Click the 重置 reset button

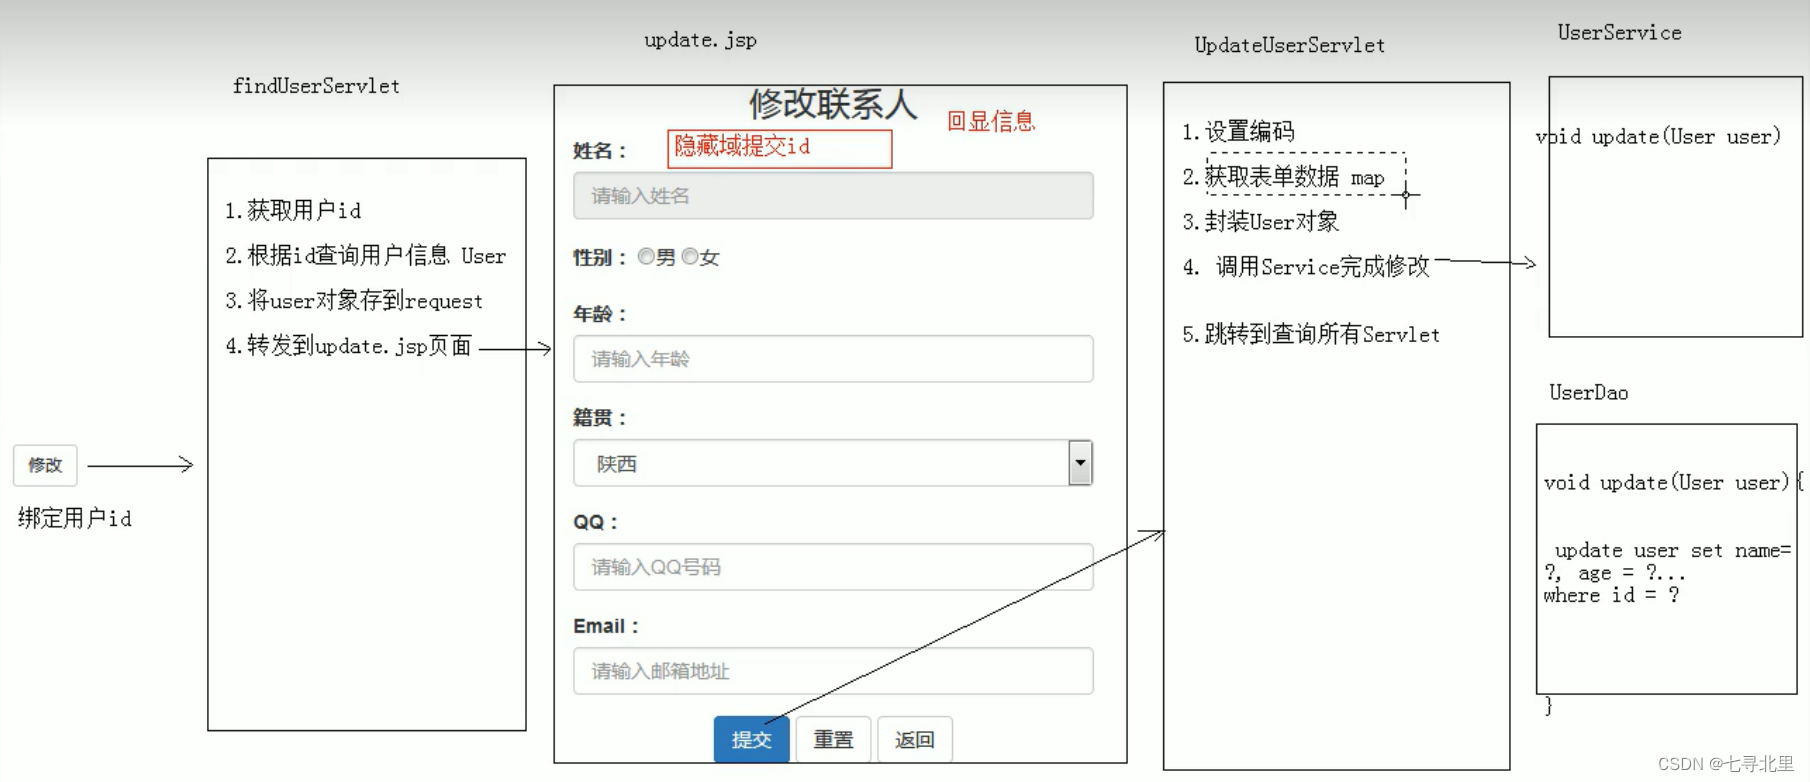(833, 739)
